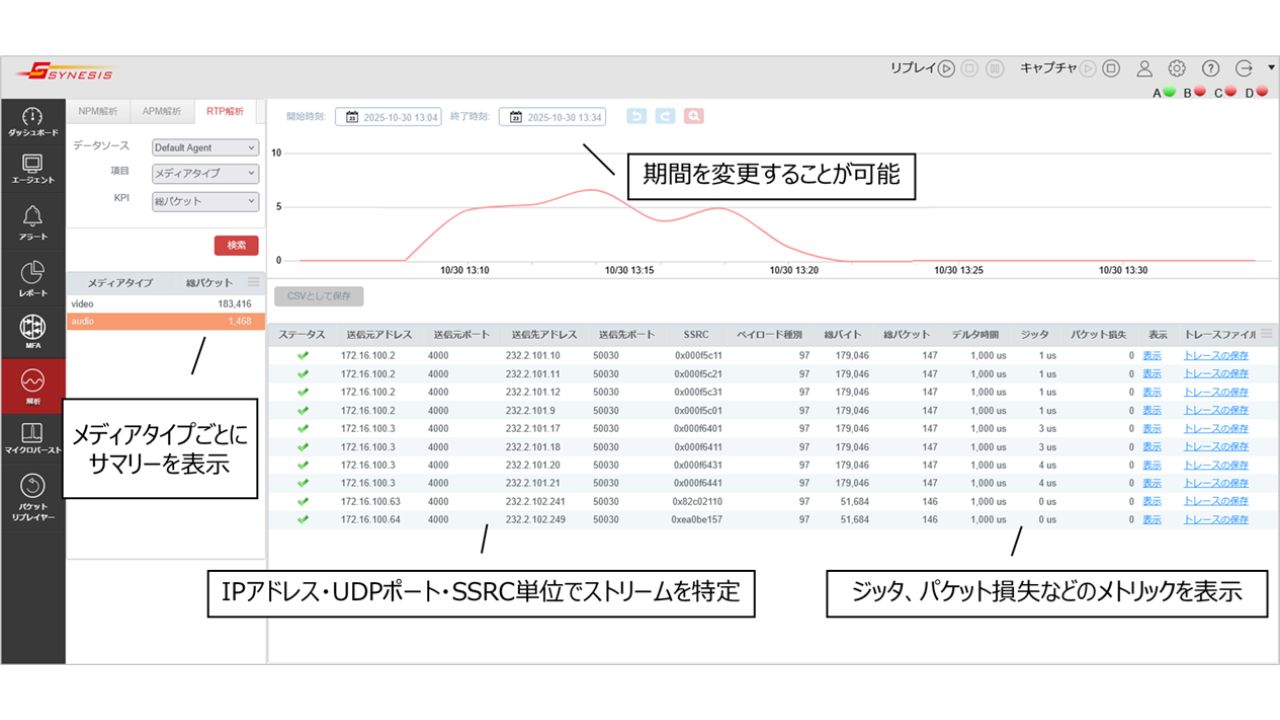Open the KPI dropdown showing 総パケット

tap(204, 201)
